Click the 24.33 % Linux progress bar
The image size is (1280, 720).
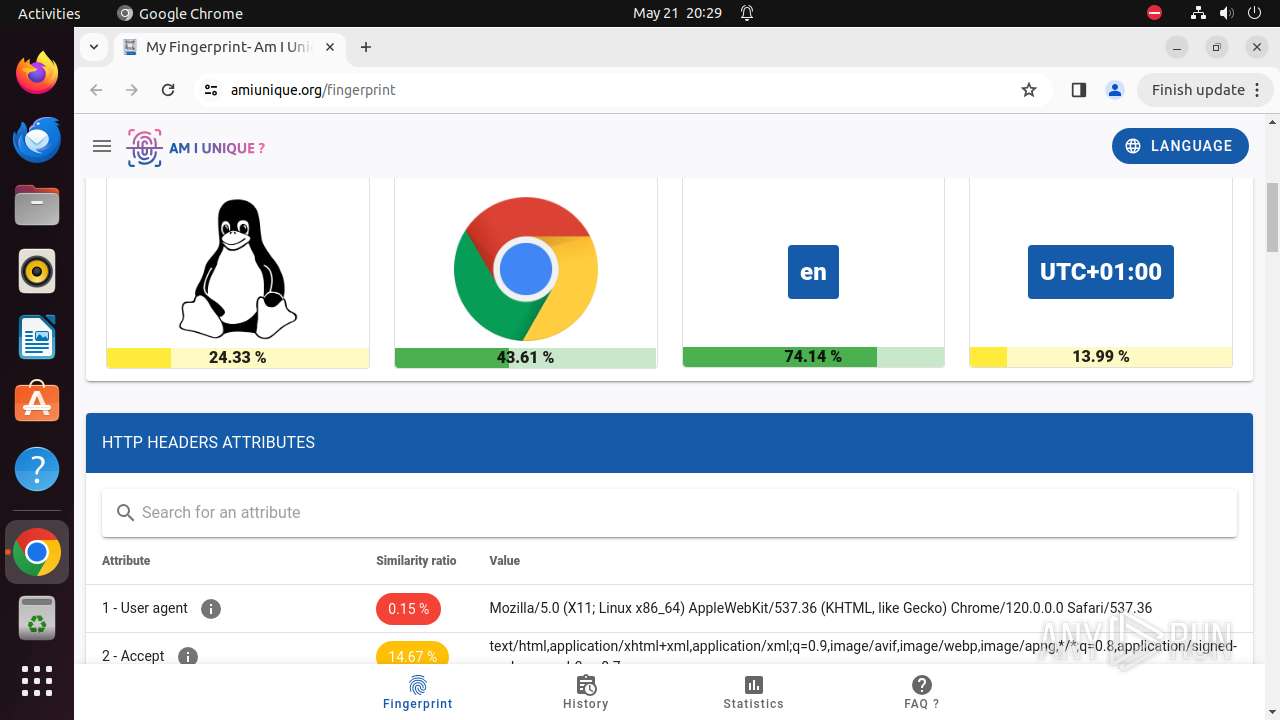point(238,358)
